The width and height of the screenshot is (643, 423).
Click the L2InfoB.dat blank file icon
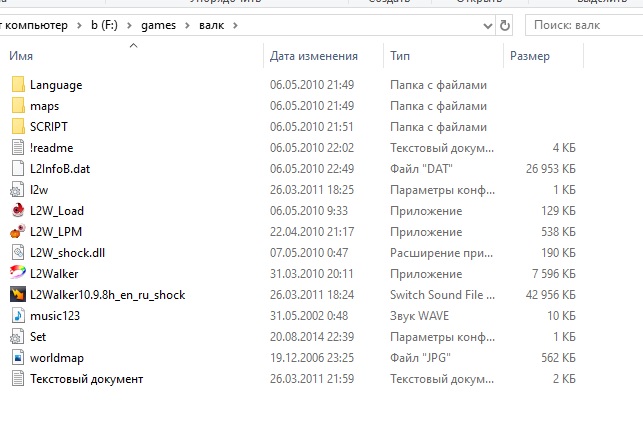point(18,168)
